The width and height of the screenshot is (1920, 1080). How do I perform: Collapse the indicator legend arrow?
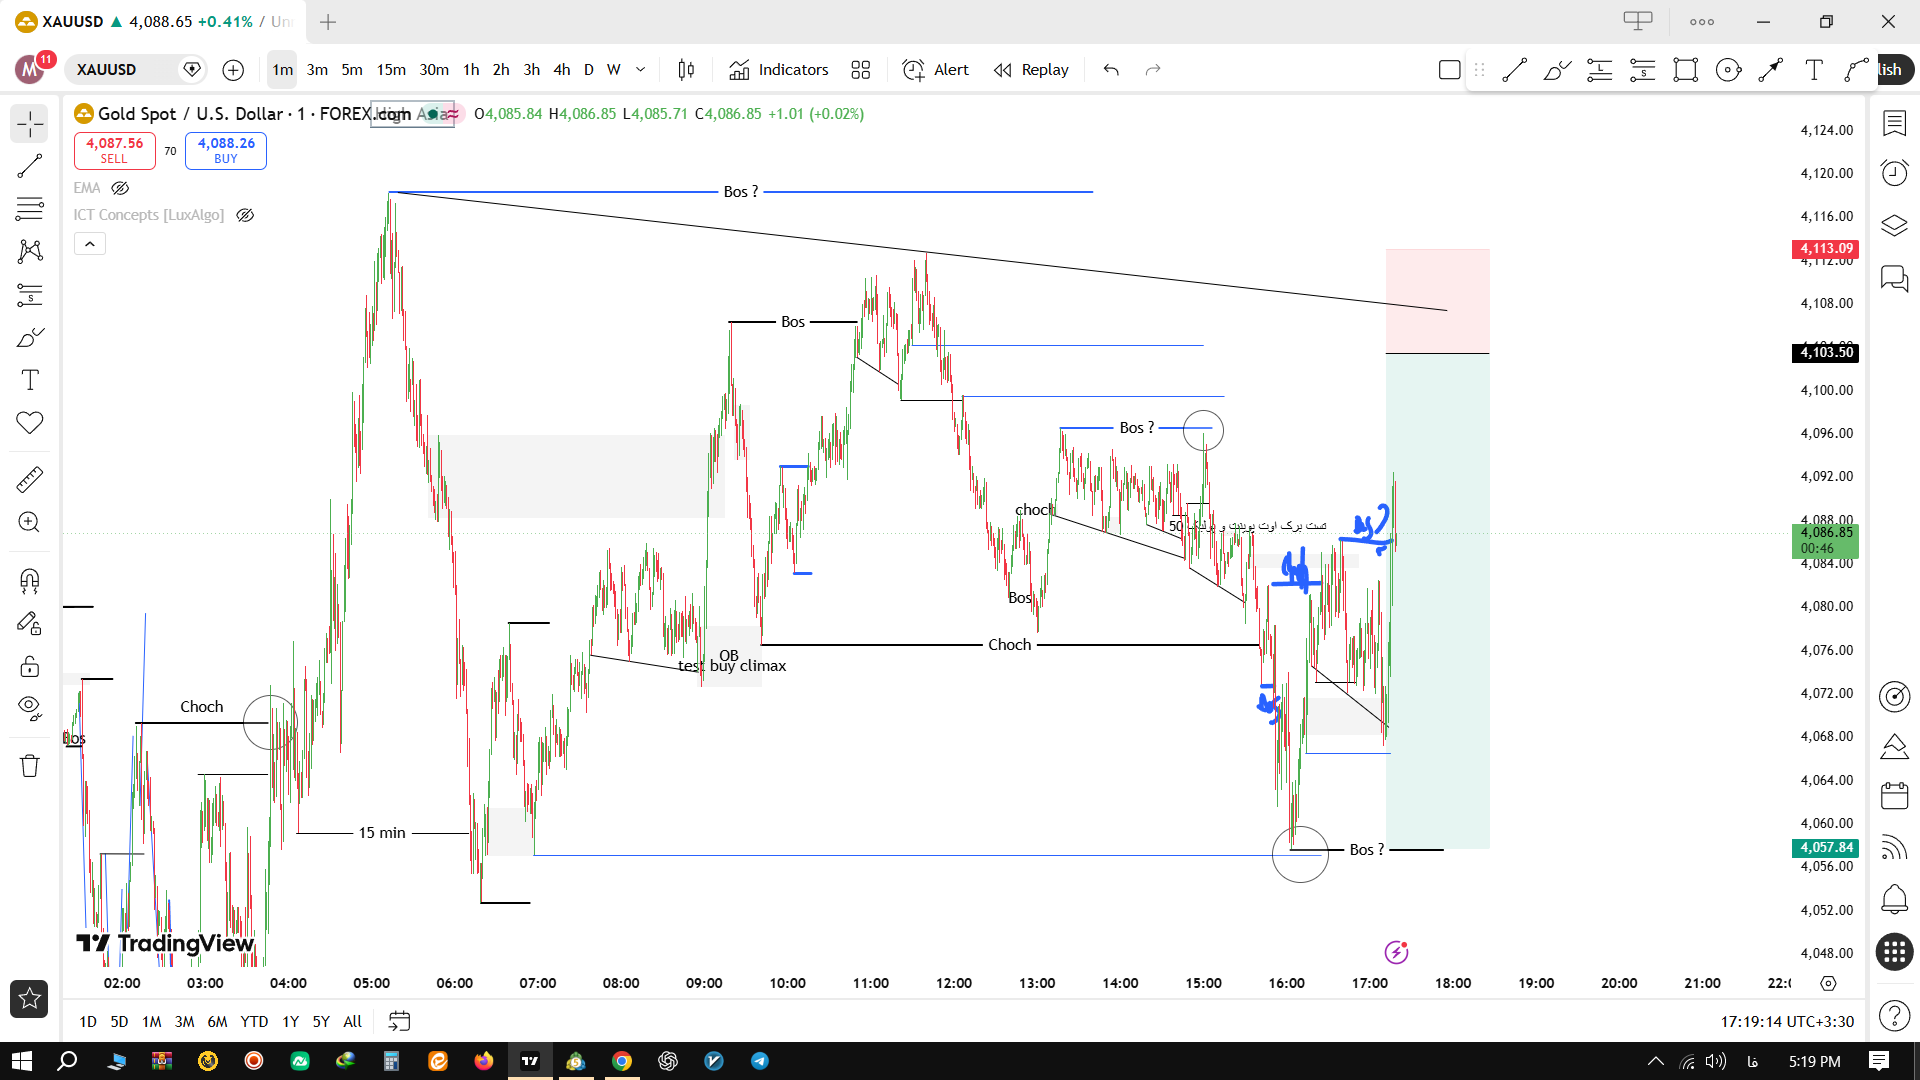(x=90, y=244)
